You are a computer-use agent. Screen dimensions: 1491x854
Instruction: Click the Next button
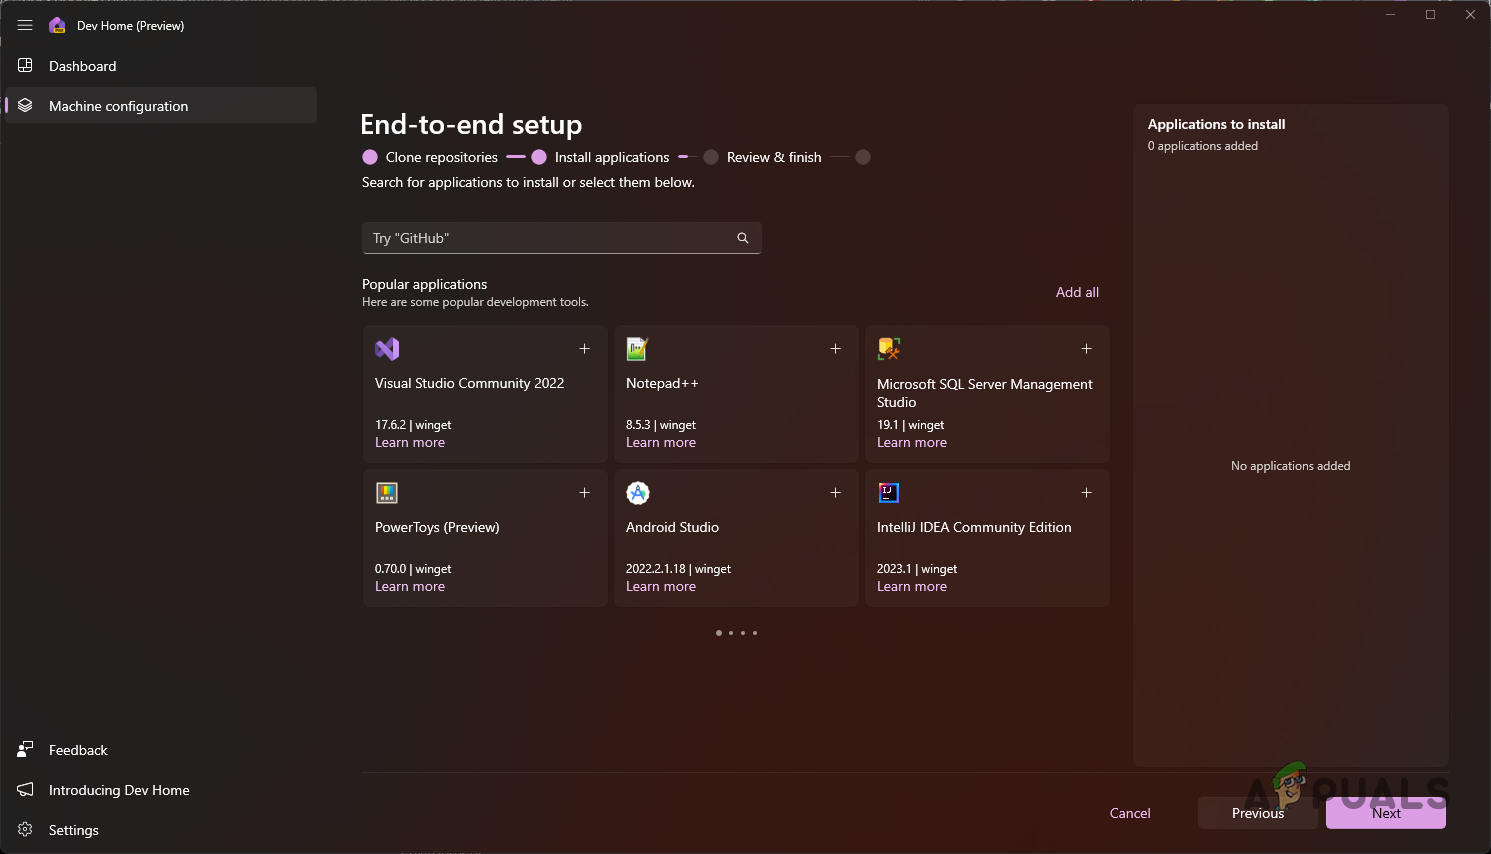[x=1385, y=813]
